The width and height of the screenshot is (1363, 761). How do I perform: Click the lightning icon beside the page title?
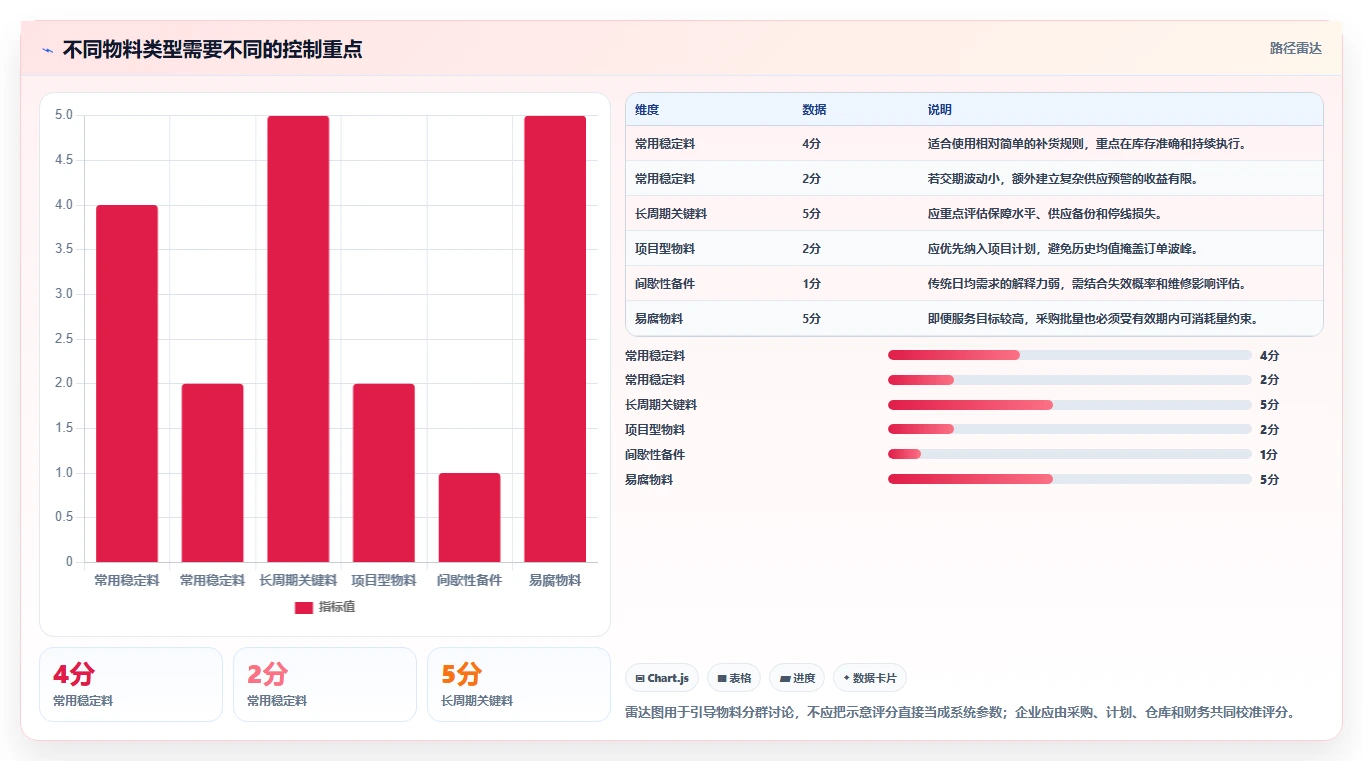pyautogui.click(x=48, y=49)
